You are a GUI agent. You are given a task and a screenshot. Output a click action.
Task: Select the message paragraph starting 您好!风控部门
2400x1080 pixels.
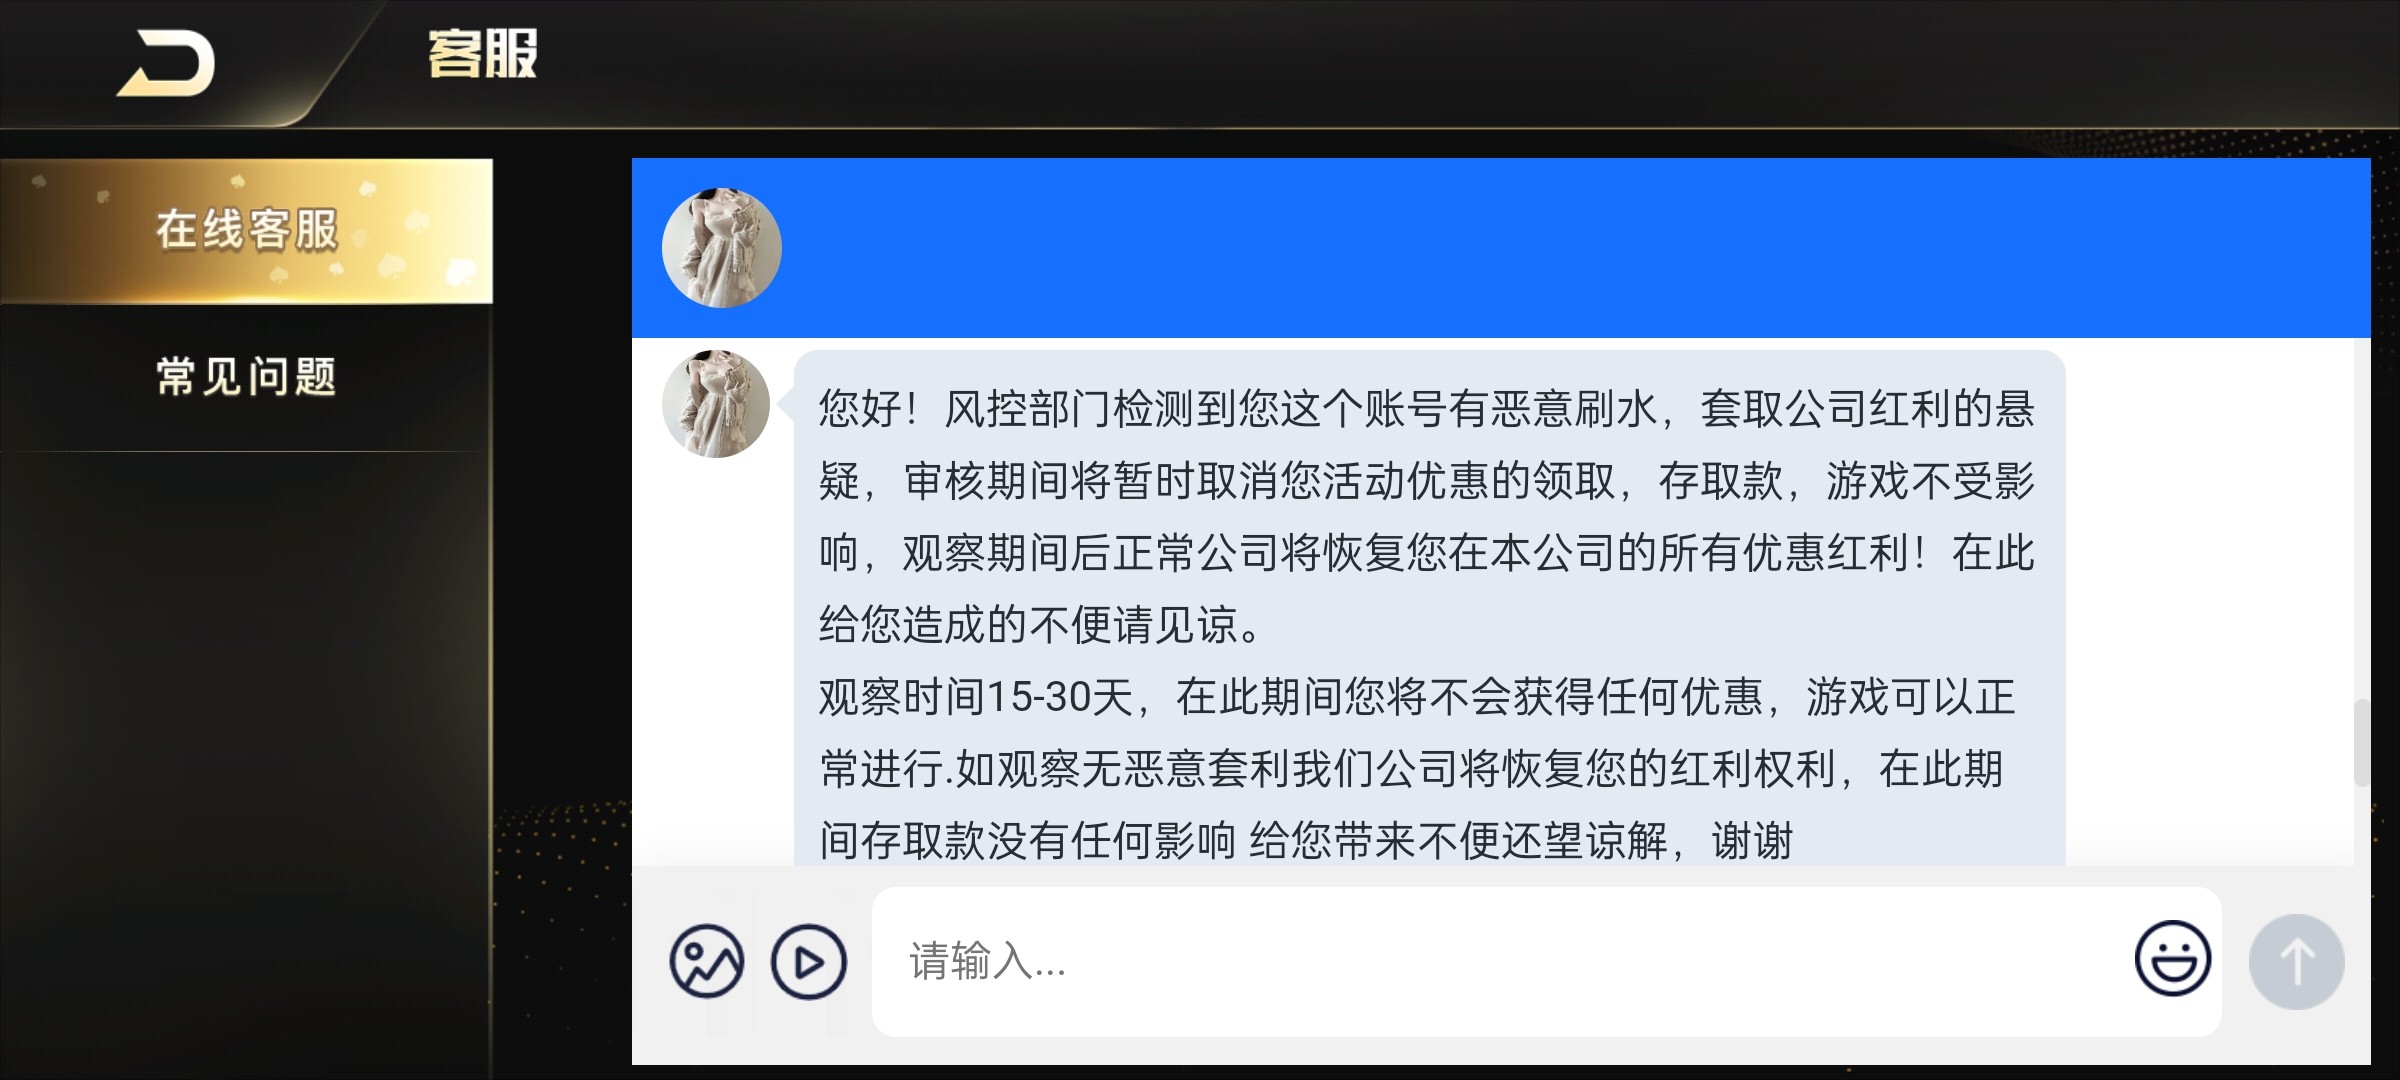click(x=1427, y=517)
